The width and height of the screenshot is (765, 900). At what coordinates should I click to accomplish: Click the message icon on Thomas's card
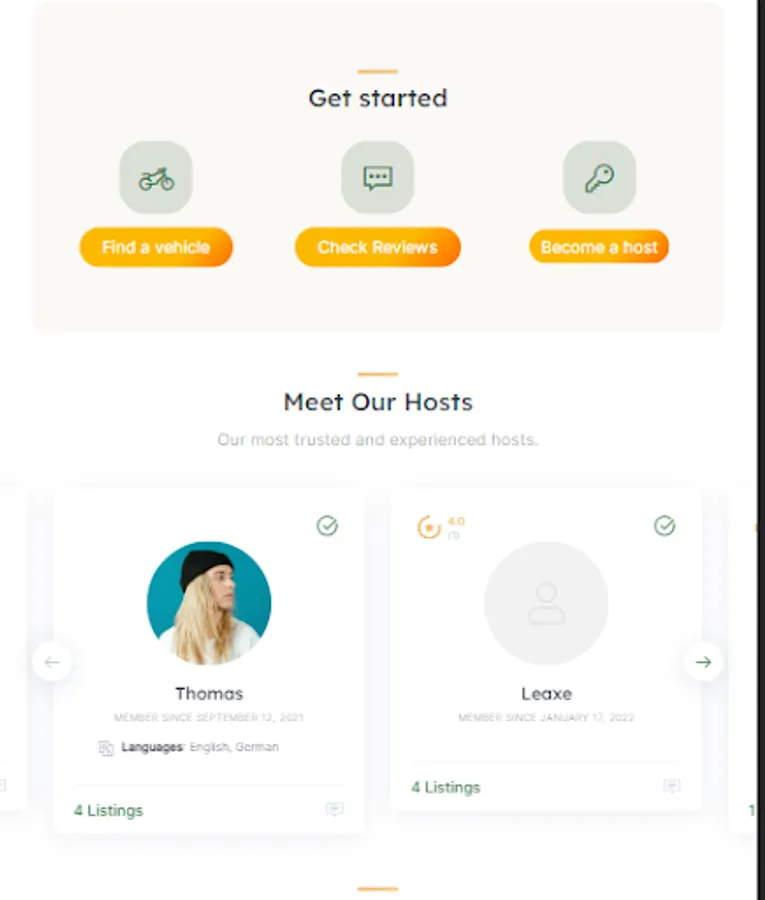click(335, 809)
